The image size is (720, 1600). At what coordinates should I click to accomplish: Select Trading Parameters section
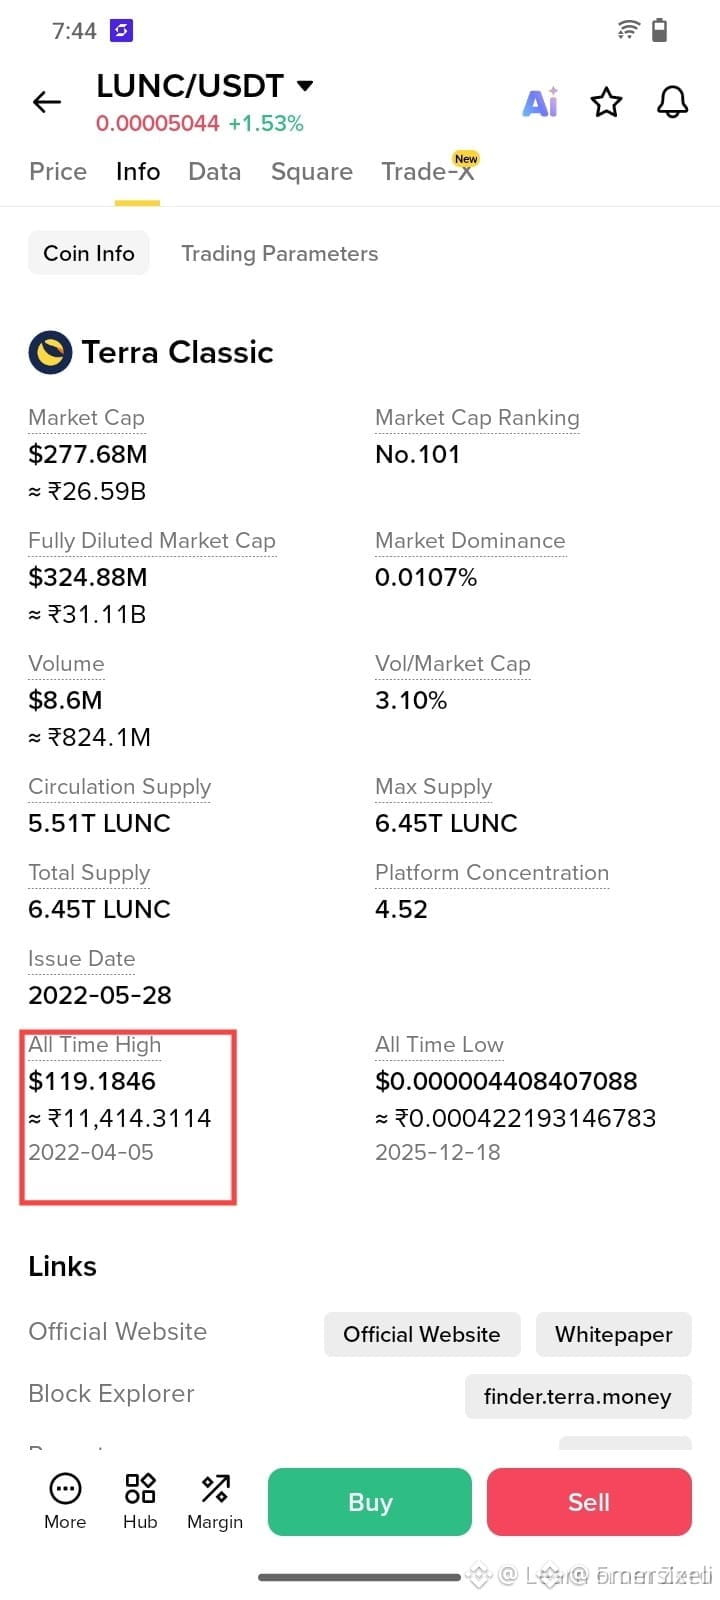[x=280, y=254]
